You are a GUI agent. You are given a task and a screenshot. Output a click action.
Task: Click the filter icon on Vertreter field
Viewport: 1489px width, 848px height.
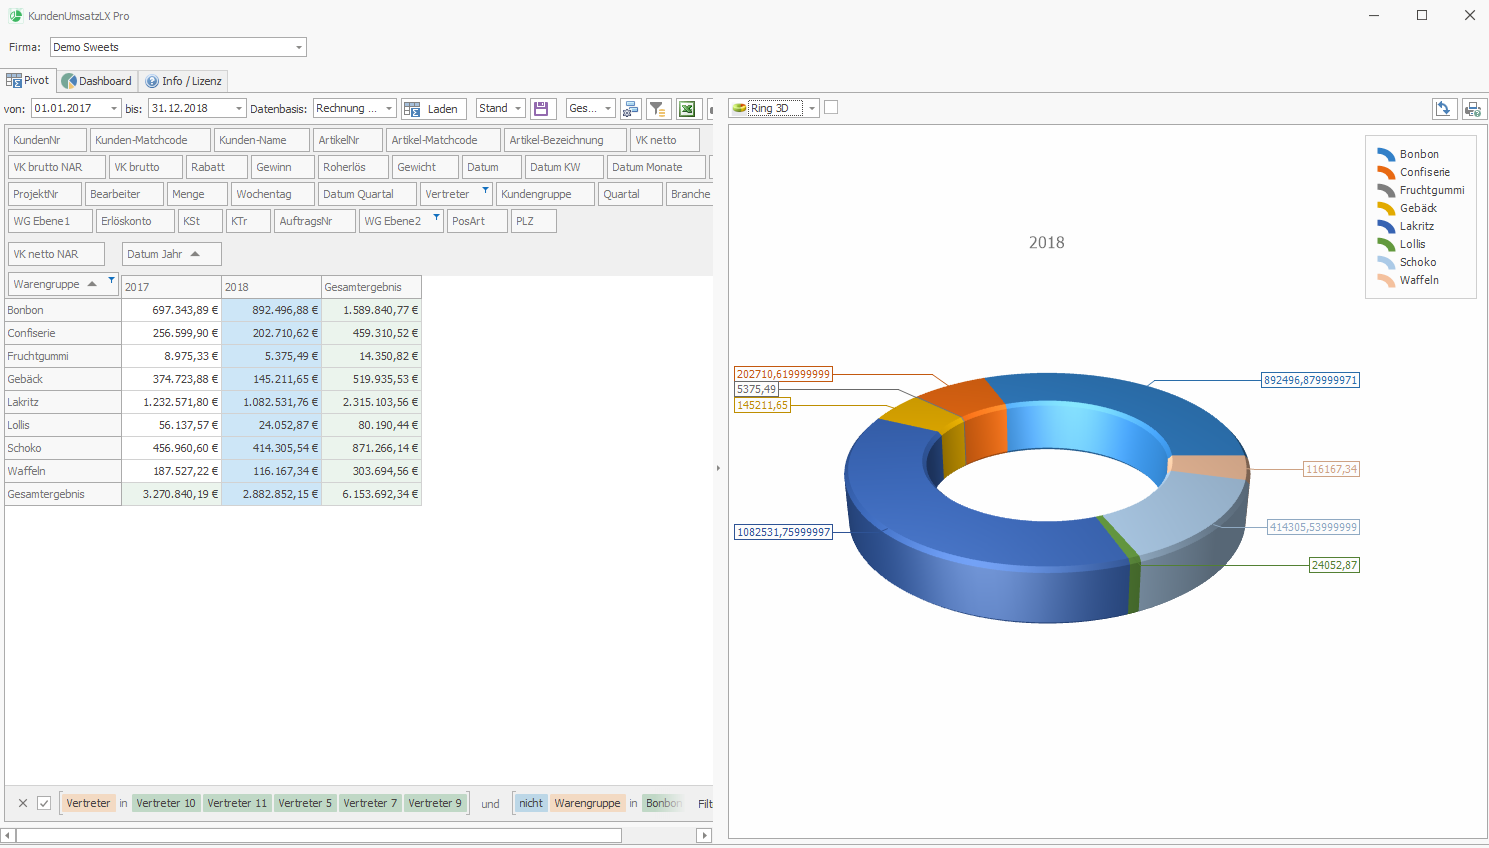tap(485, 190)
